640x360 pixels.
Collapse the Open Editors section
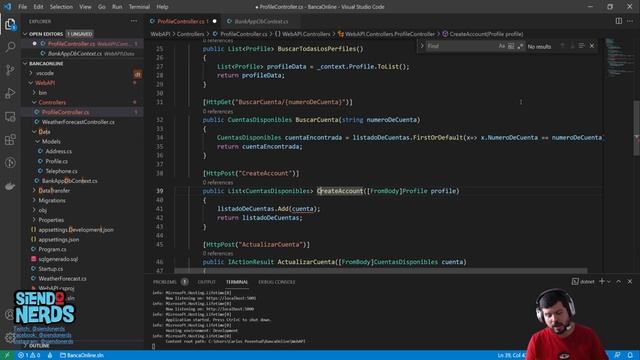click(25, 34)
